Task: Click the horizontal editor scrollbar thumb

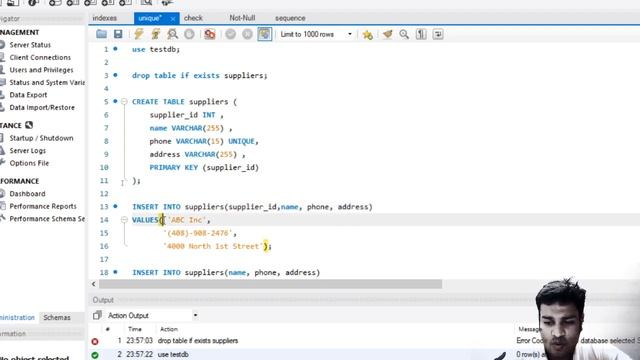Action: 270,284
